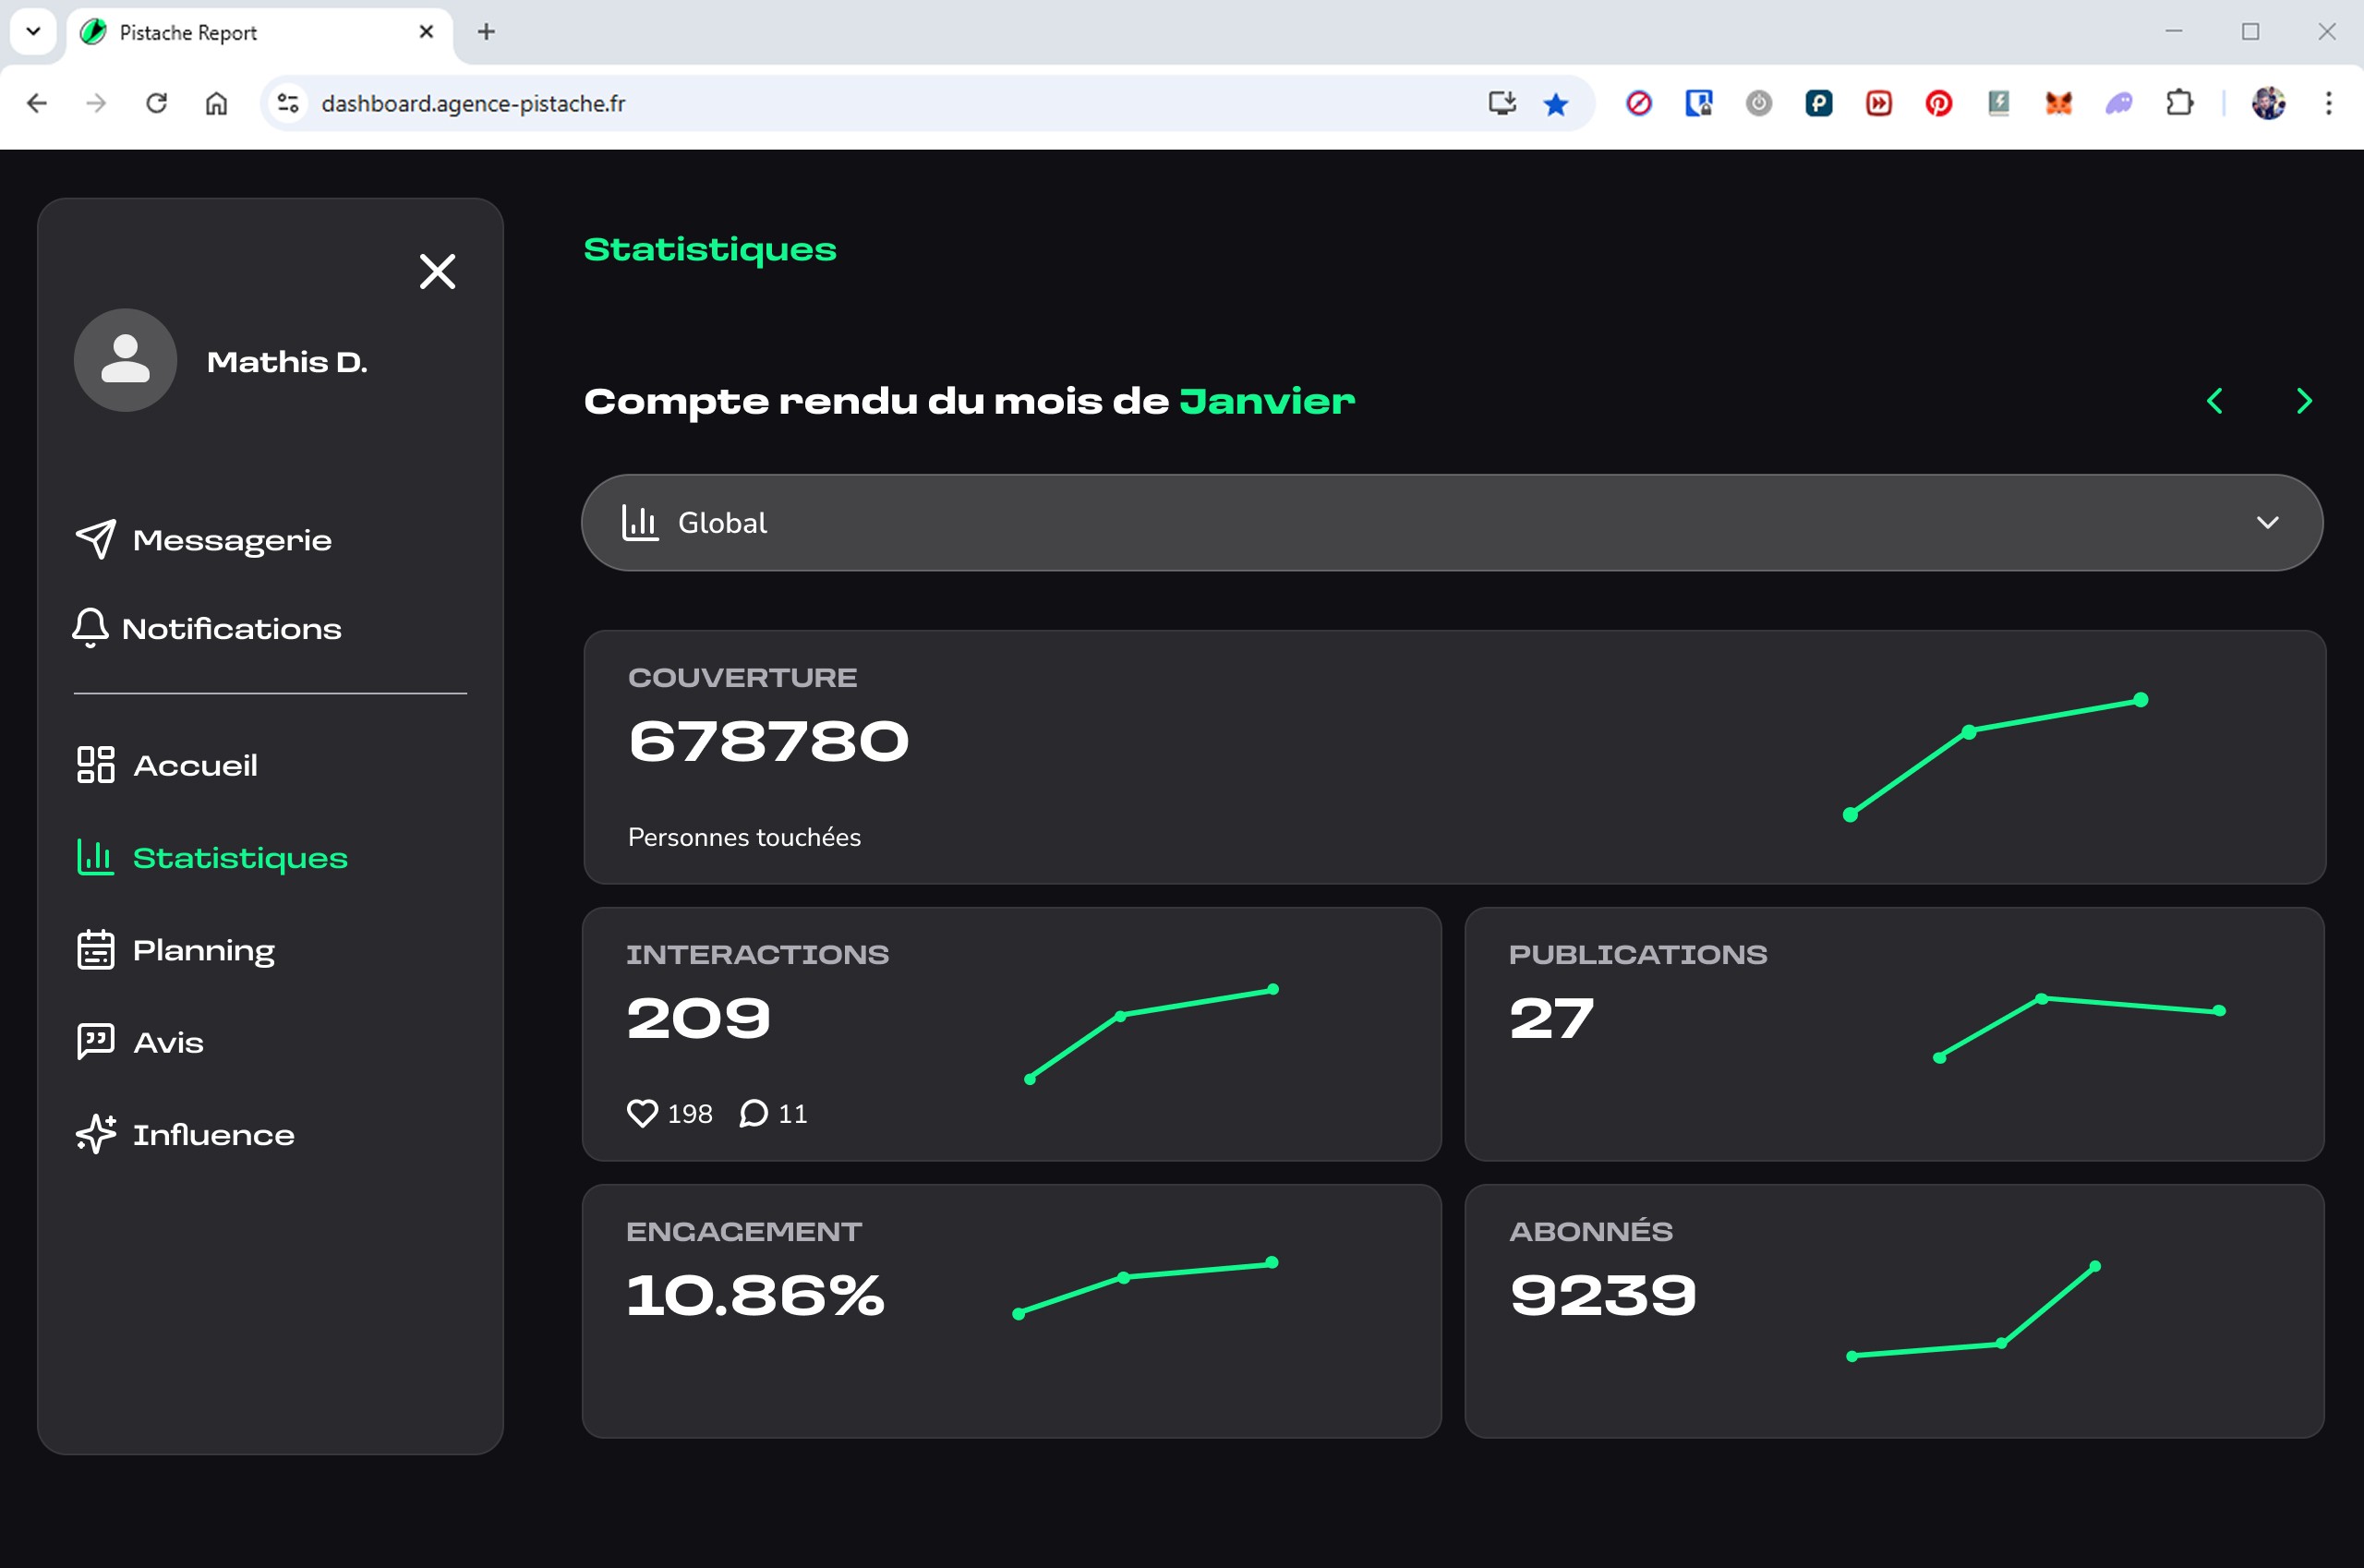Click the Couverture statistics card
The width and height of the screenshot is (2364, 1568).
pos(1454,757)
